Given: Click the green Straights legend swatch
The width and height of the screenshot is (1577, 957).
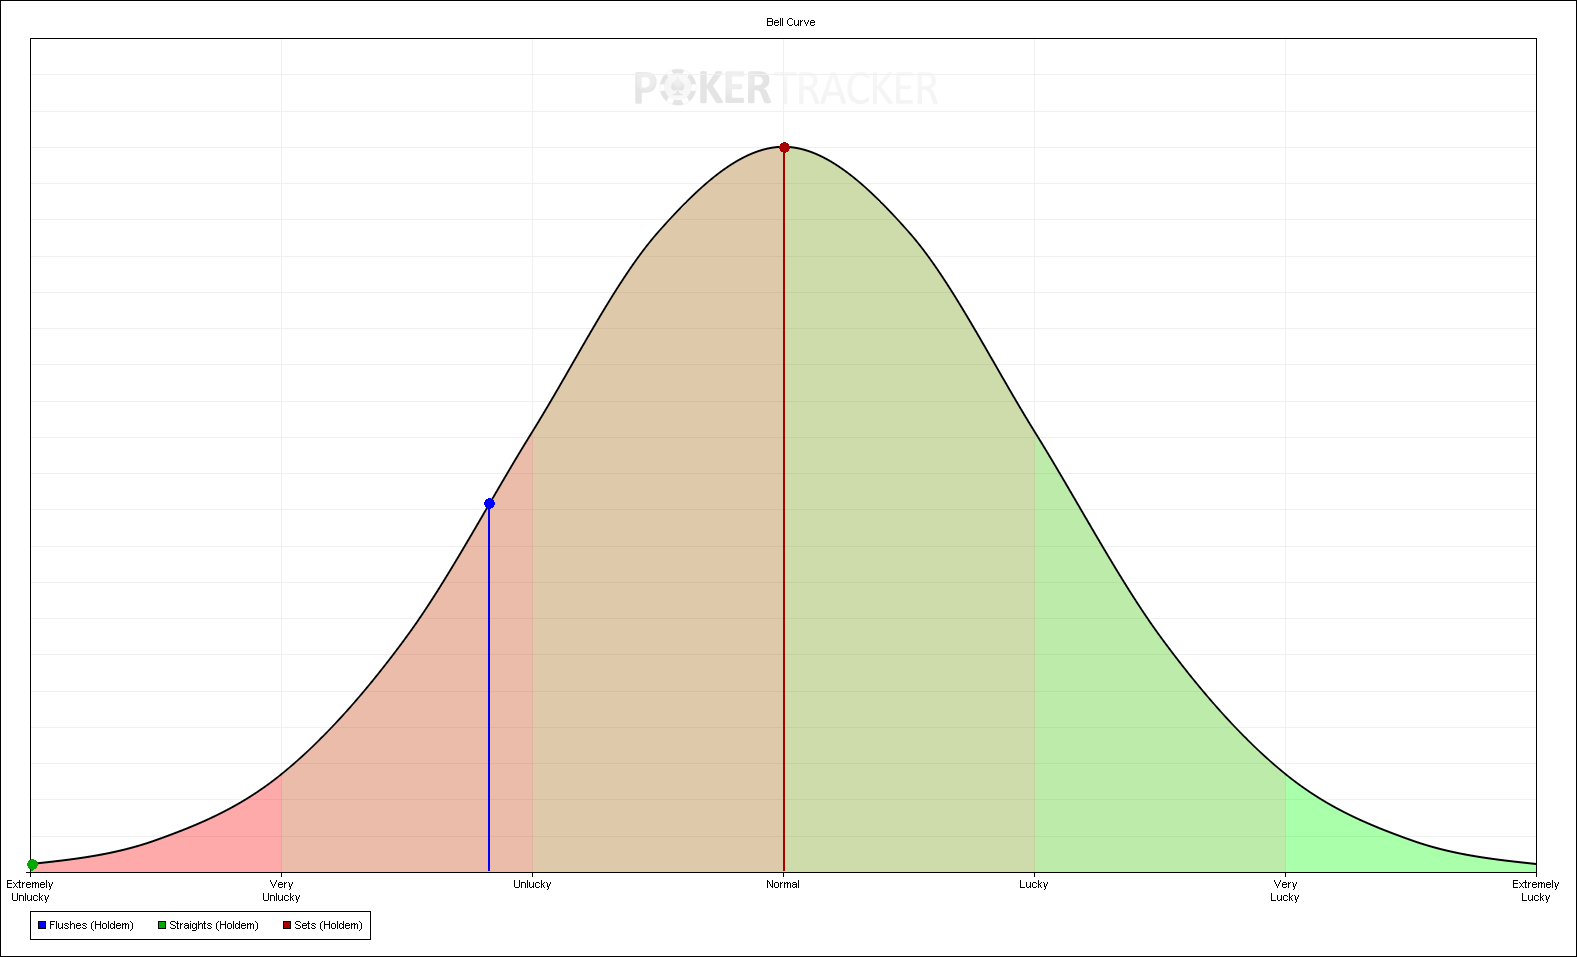Looking at the screenshot, I should [162, 925].
